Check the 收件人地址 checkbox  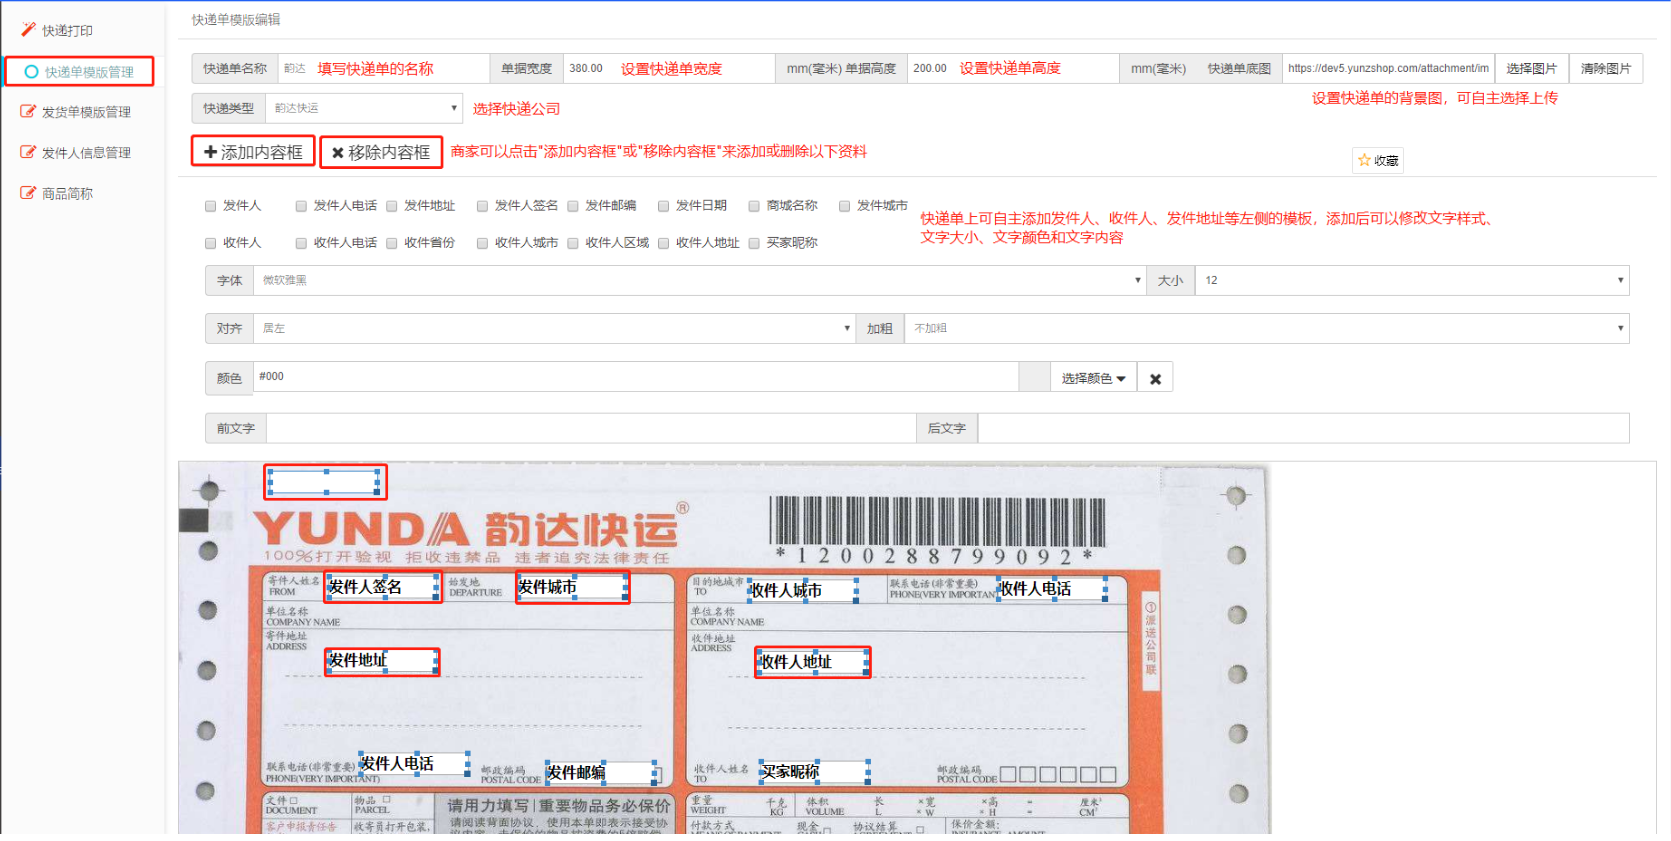pos(663,243)
